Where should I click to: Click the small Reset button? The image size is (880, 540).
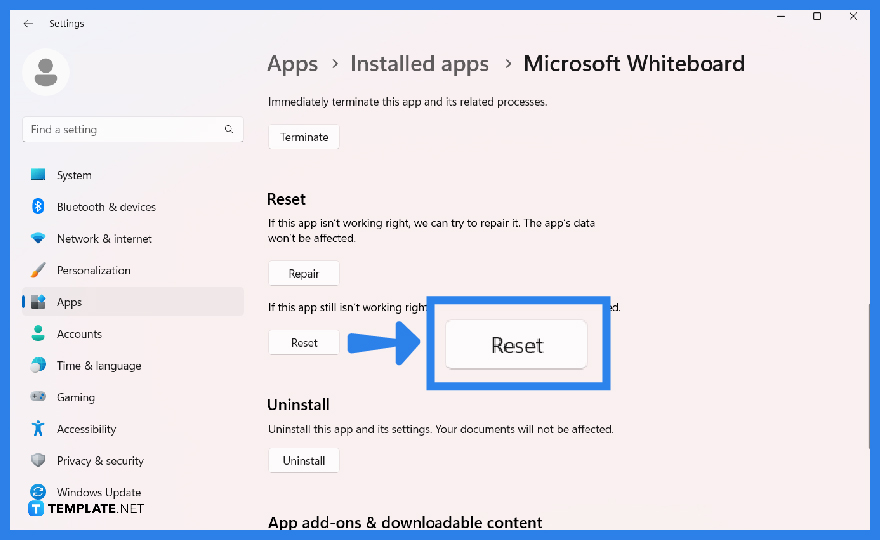click(304, 342)
